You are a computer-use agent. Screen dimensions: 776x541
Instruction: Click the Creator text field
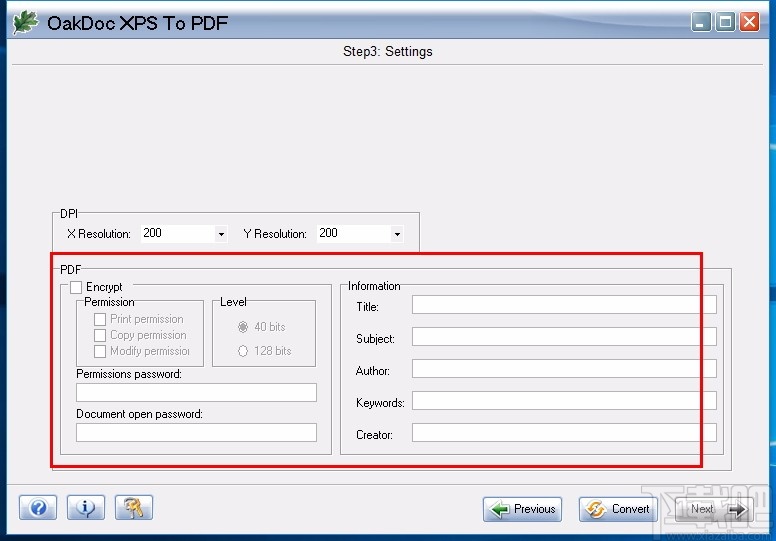[x=564, y=433]
